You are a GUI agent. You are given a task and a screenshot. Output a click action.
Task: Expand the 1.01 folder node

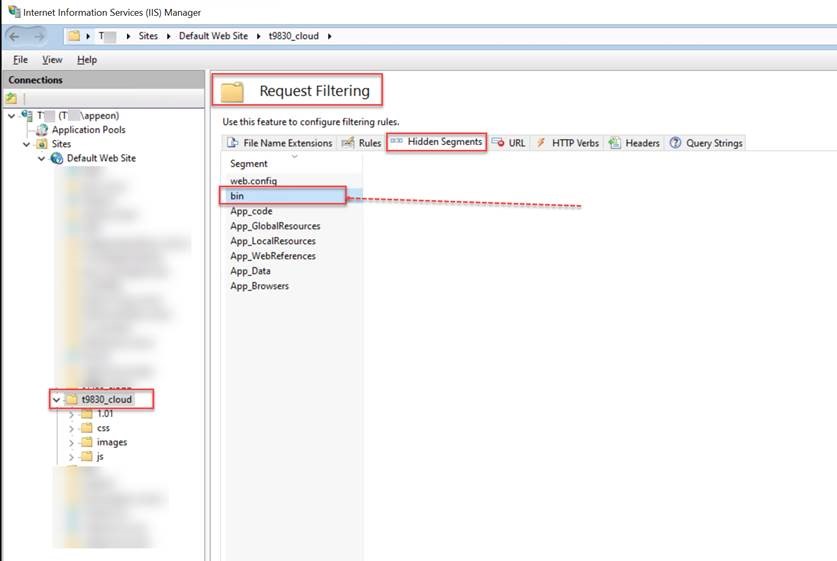pos(72,414)
